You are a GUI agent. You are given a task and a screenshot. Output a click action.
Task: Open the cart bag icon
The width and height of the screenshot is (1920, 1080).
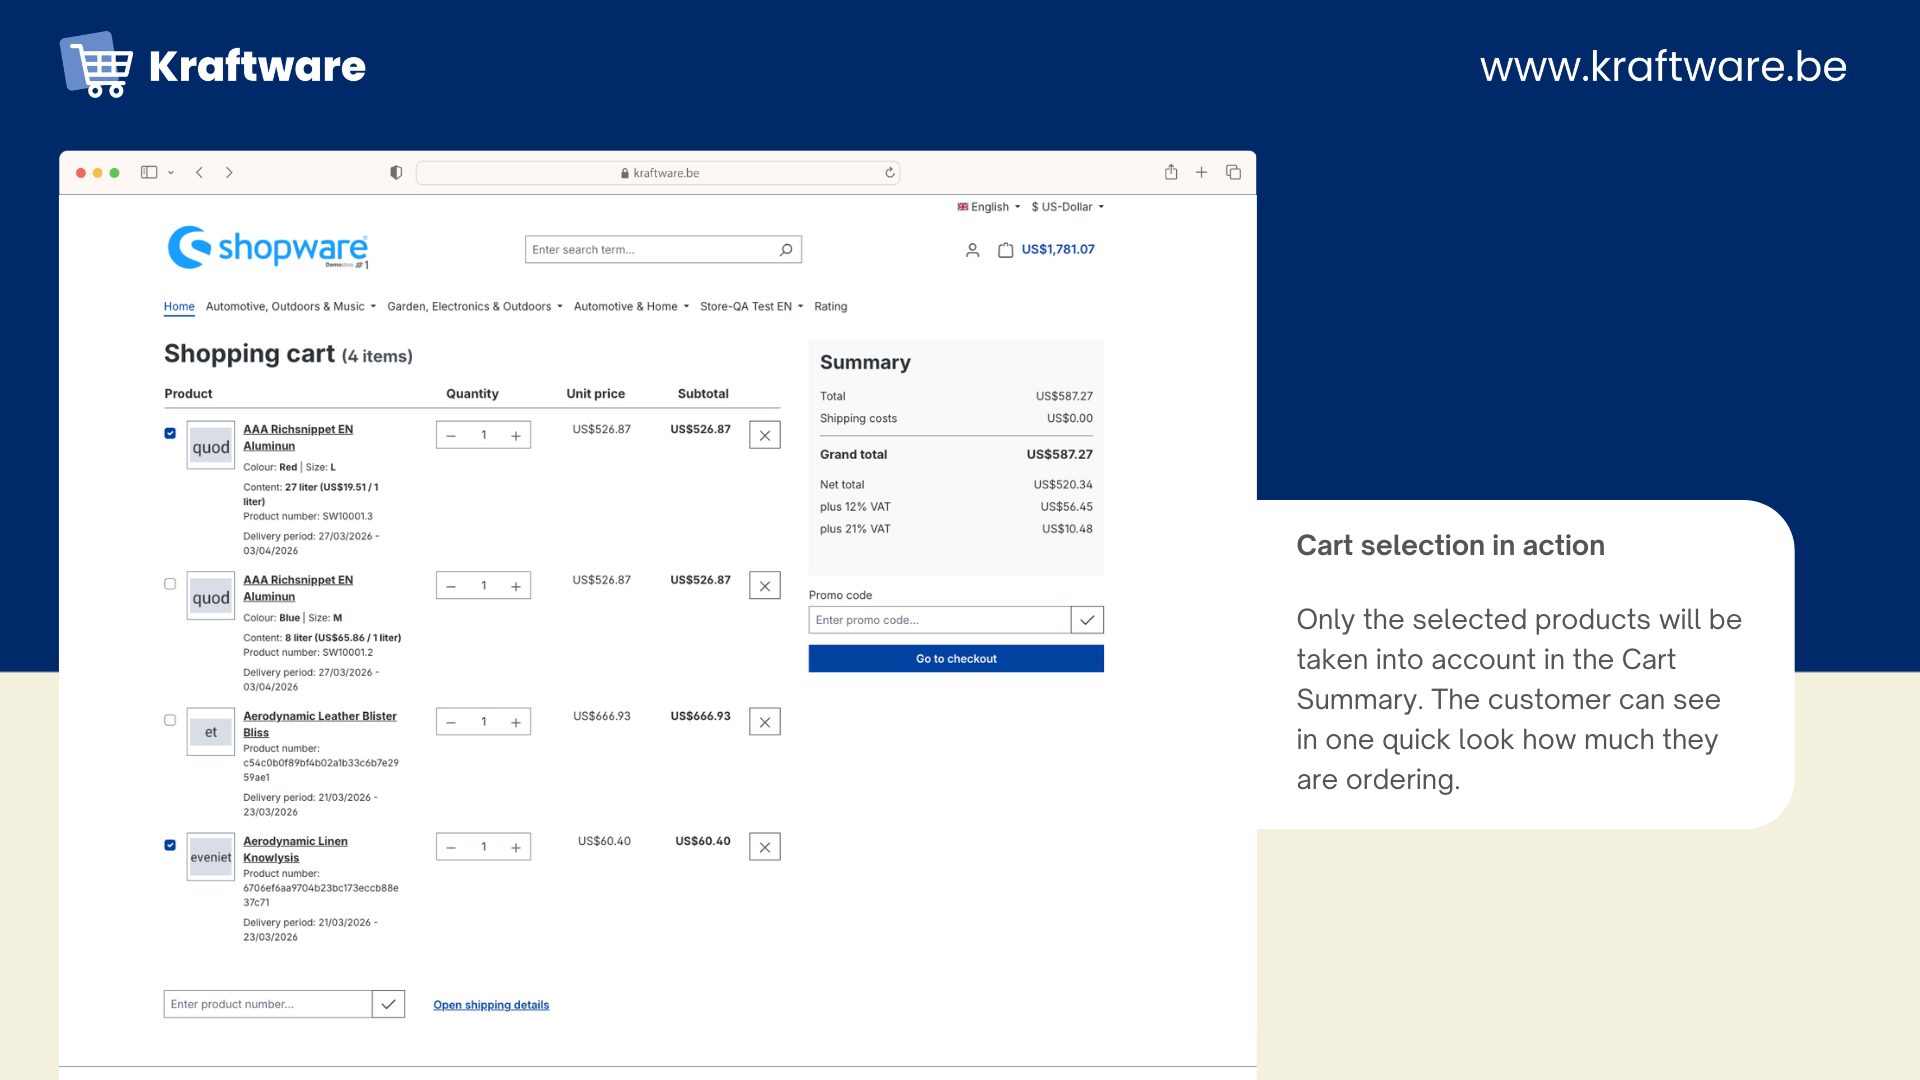(x=1005, y=250)
